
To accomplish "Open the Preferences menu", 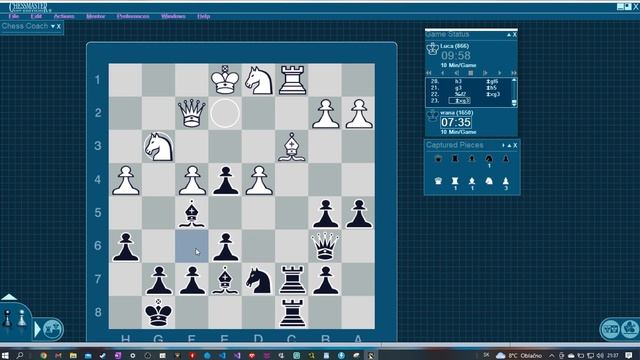I will (133, 16).
